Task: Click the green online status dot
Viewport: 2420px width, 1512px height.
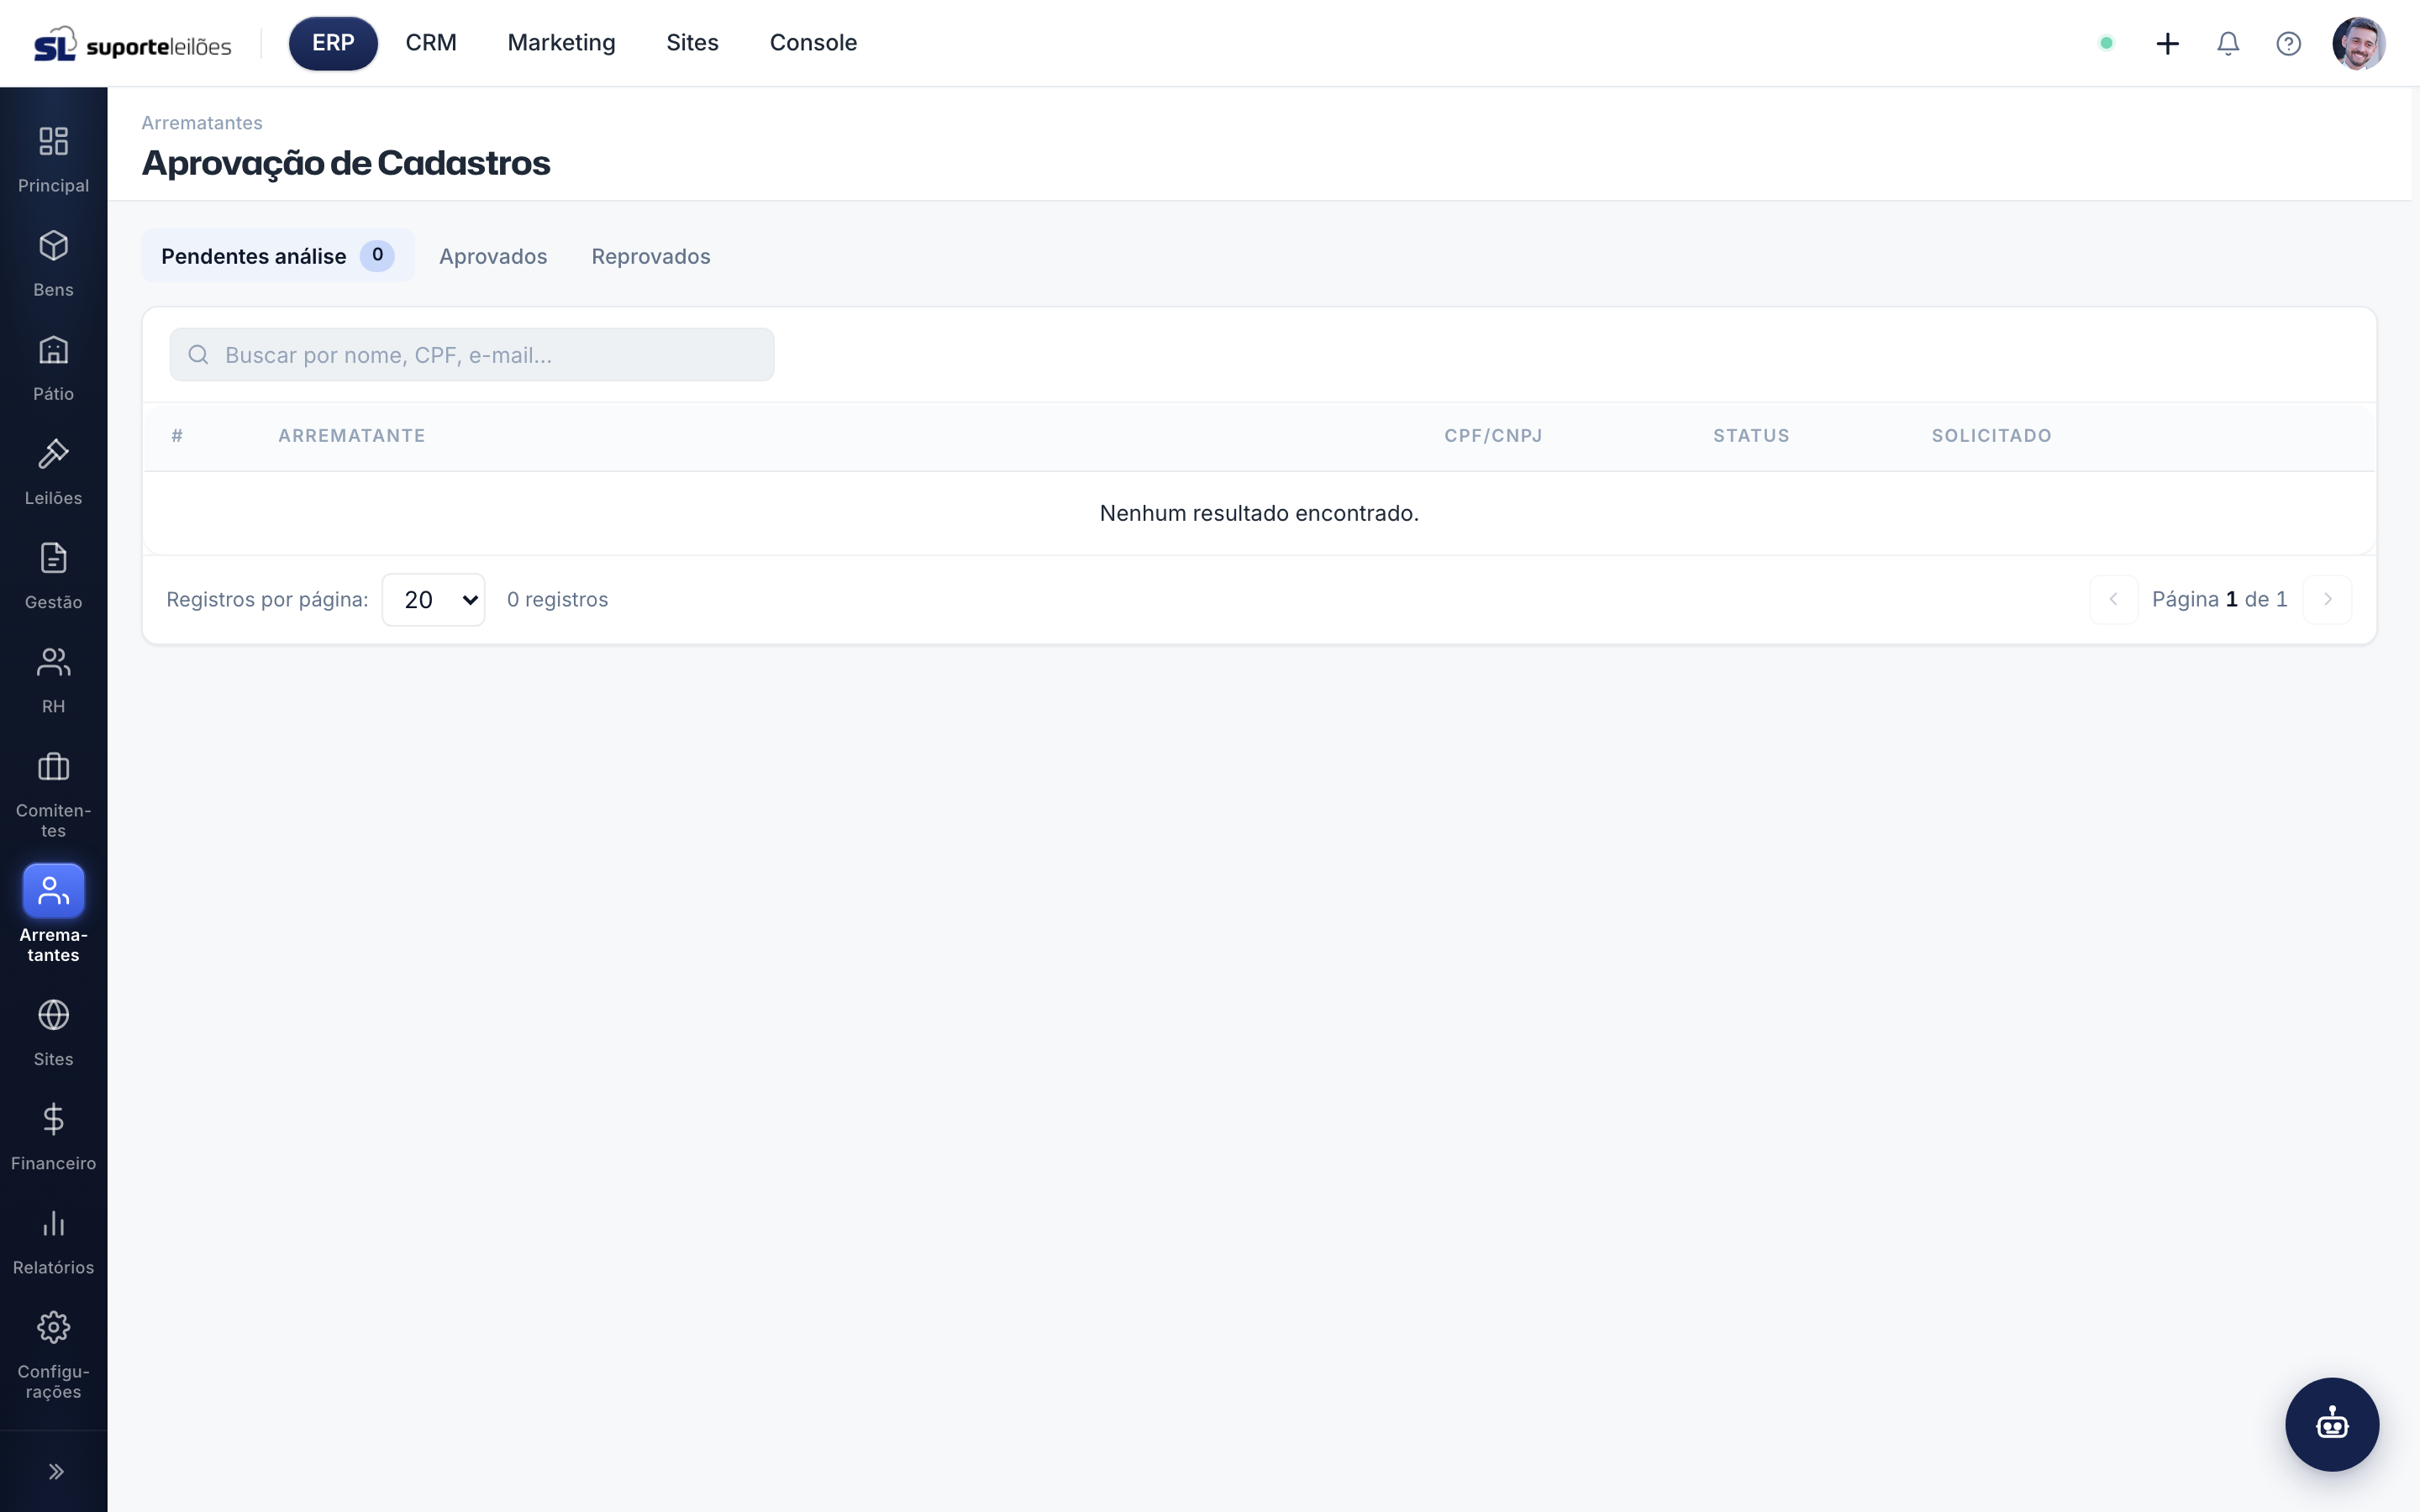Action: coord(2106,43)
